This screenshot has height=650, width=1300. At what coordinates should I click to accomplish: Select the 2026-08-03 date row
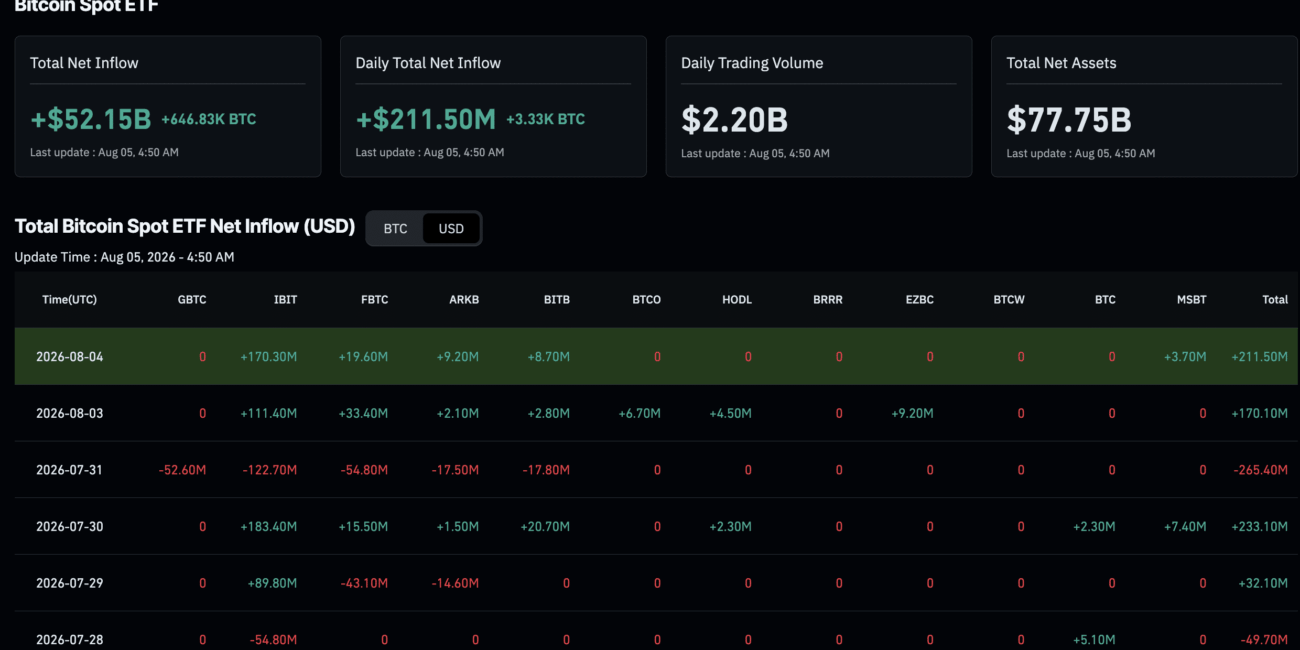657,413
